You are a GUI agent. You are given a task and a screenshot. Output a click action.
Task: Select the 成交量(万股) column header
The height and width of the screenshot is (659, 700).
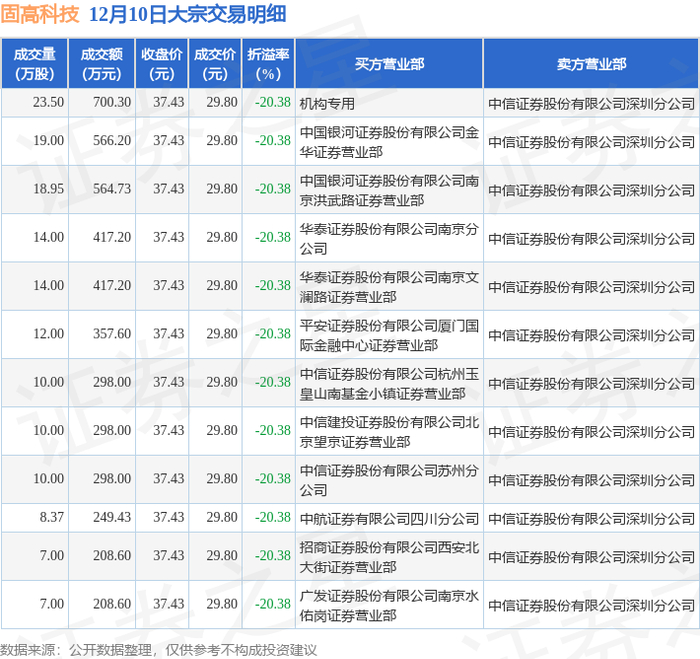pyautogui.click(x=34, y=64)
